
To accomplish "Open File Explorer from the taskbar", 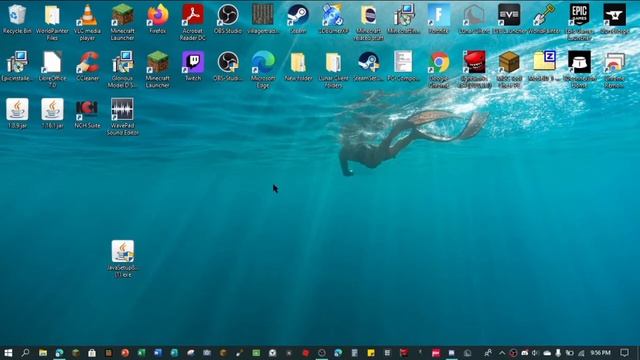I will coord(43,353).
